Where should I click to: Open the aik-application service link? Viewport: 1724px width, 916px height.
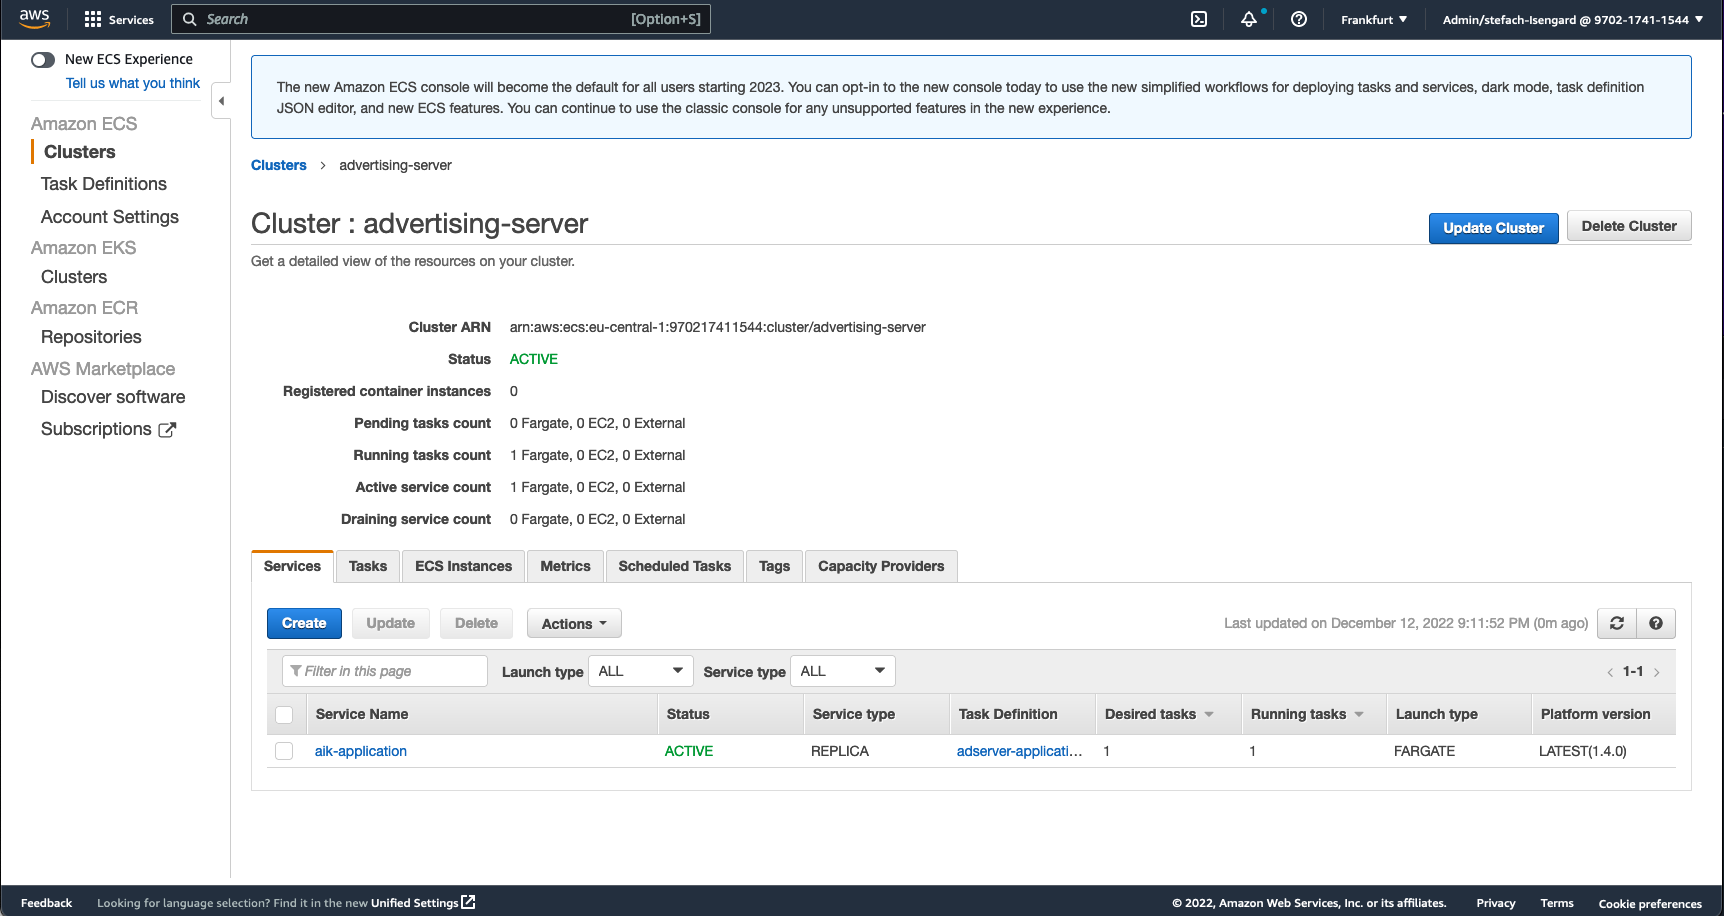tap(361, 751)
